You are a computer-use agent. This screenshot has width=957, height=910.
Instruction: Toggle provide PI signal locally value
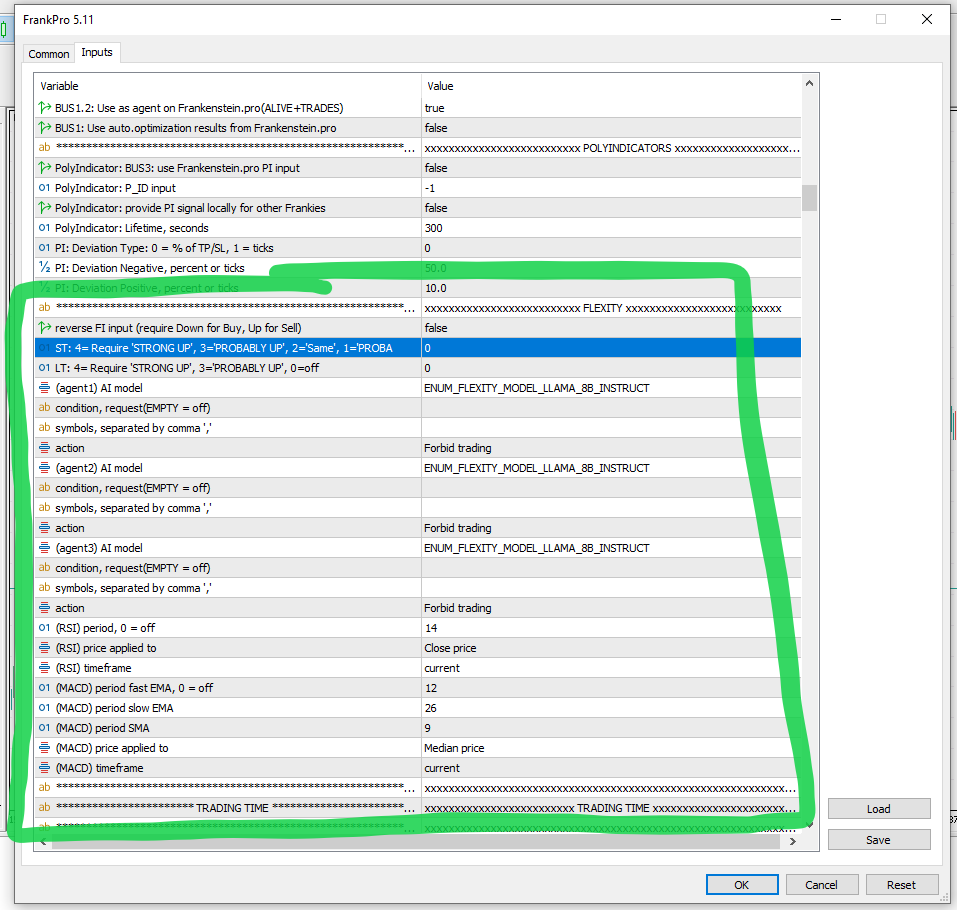tap(611, 208)
